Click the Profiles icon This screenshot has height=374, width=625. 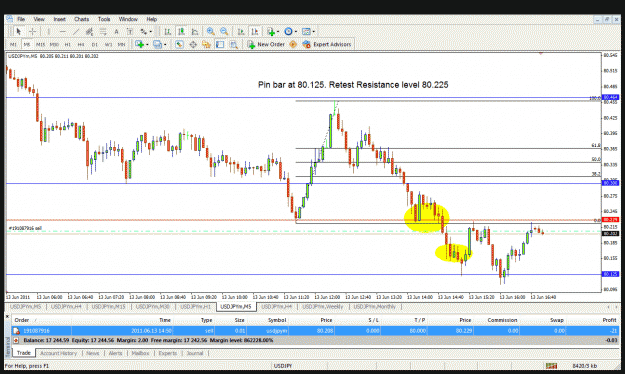157,44
